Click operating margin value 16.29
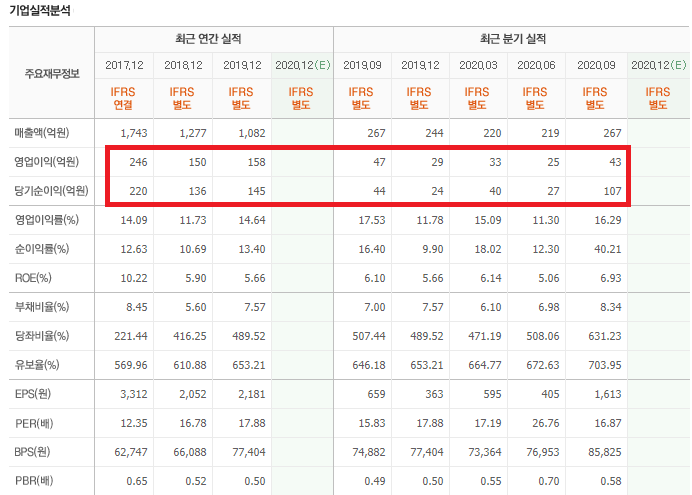Viewport: 692px width, 495px height. pyautogui.click(x=608, y=220)
